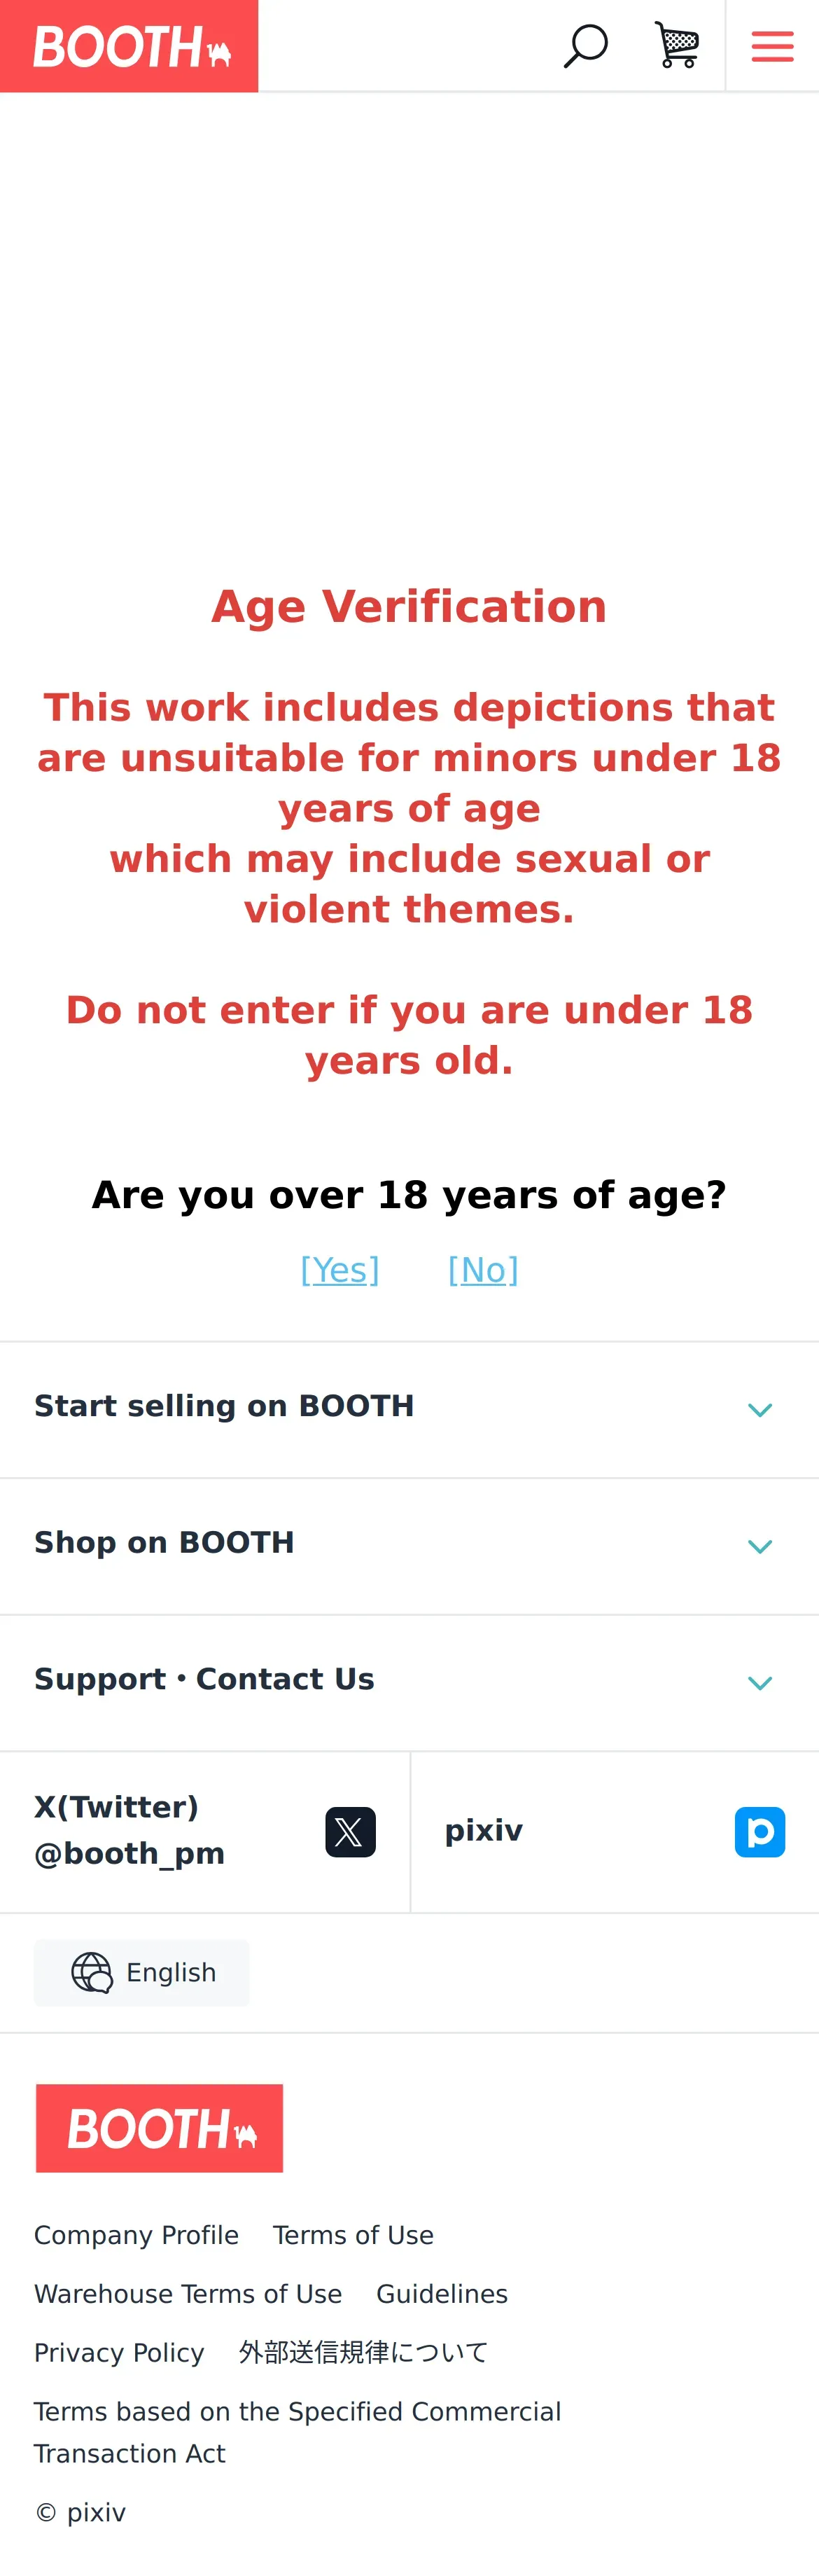Open the Guidelines page
The image size is (819, 2576).
[441, 2294]
